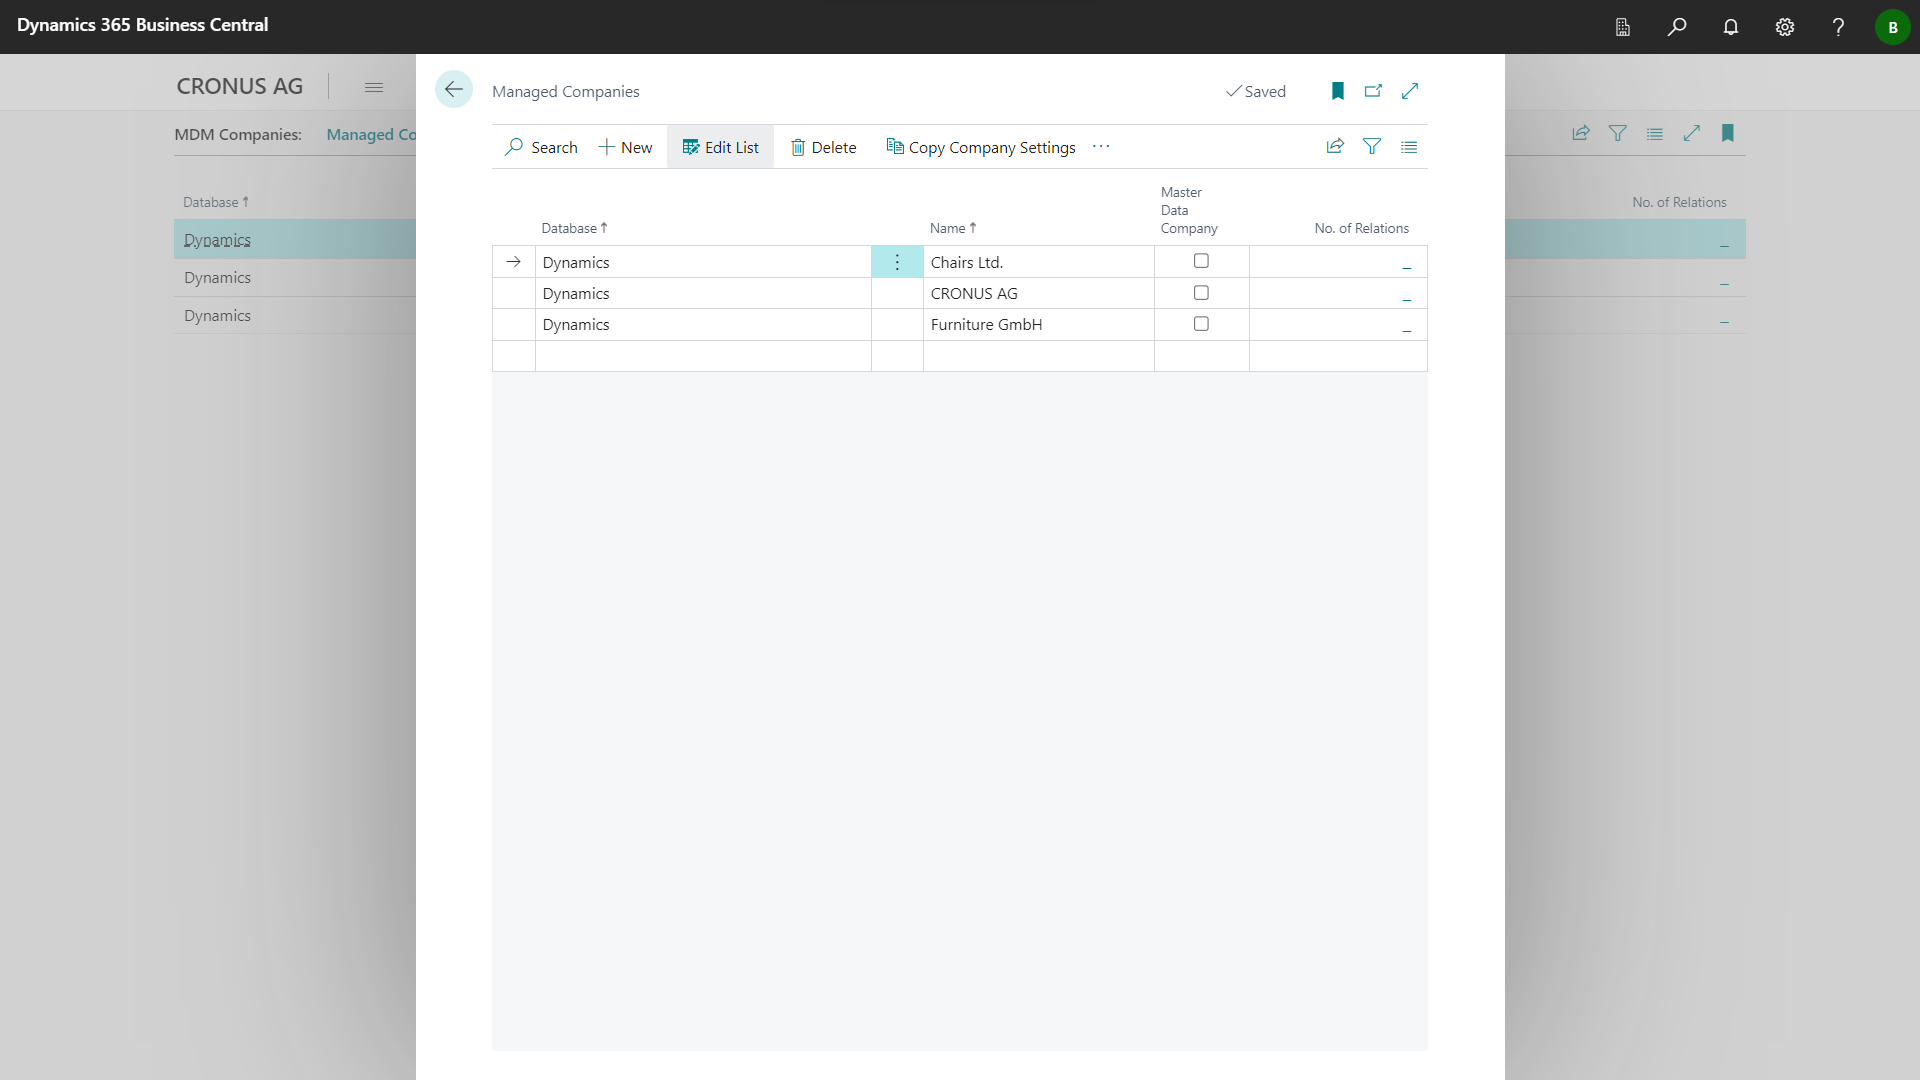
Task: Run Copy Company Settings action
Action: [981, 147]
